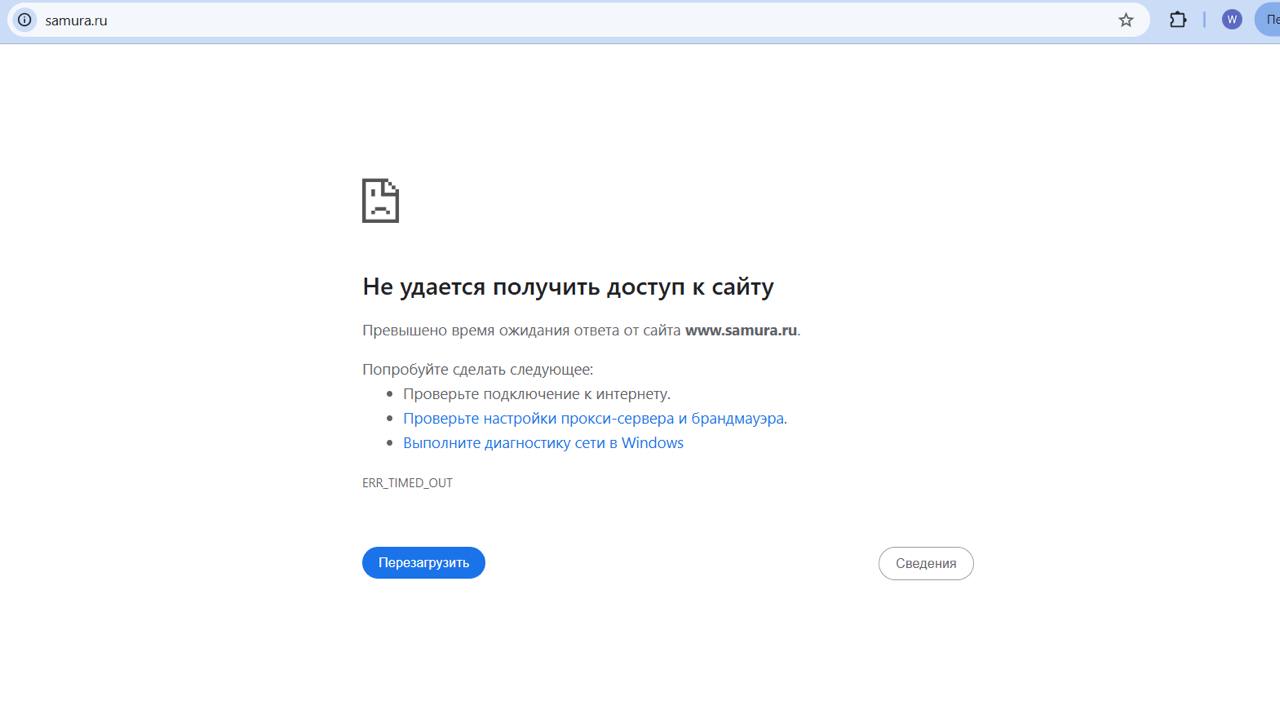Click the ERR_TIMED_OUT error code
The height and width of the screenshot is (706, 1280).
(407, 483)
